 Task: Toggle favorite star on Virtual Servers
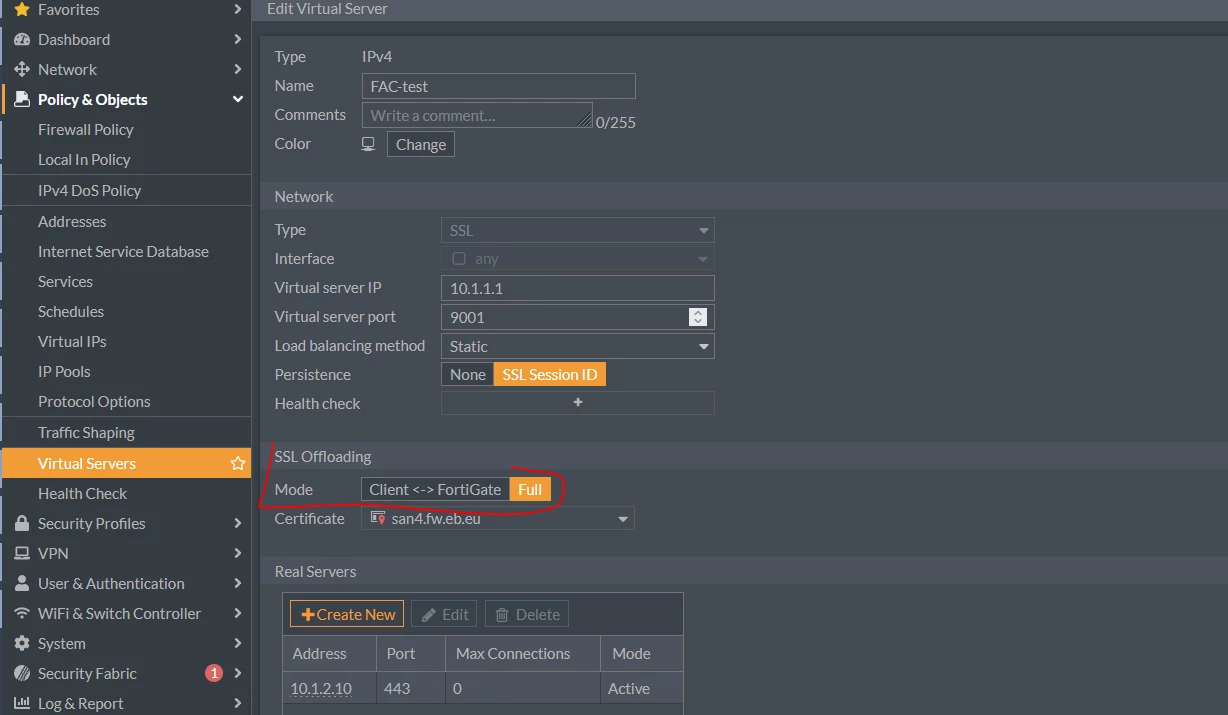[x=238, y=464]
